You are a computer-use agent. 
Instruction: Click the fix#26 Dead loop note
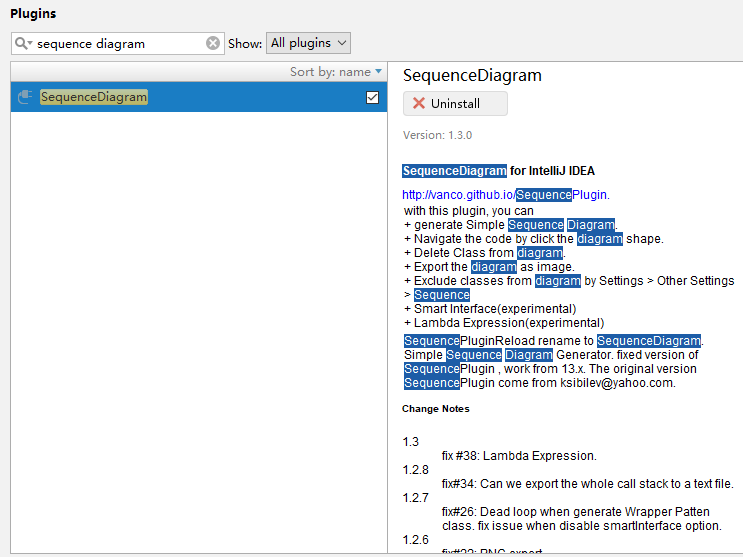click(582, 519)
